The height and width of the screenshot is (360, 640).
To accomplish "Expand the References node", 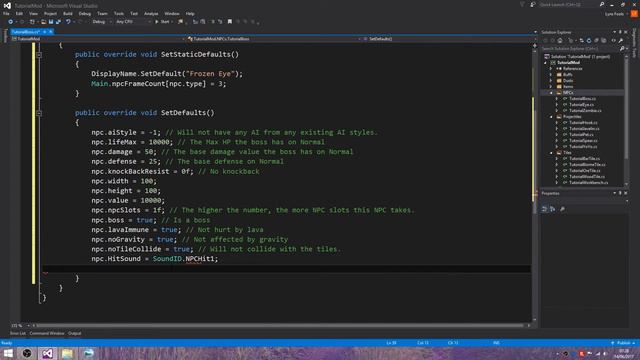I will [551, 69].
